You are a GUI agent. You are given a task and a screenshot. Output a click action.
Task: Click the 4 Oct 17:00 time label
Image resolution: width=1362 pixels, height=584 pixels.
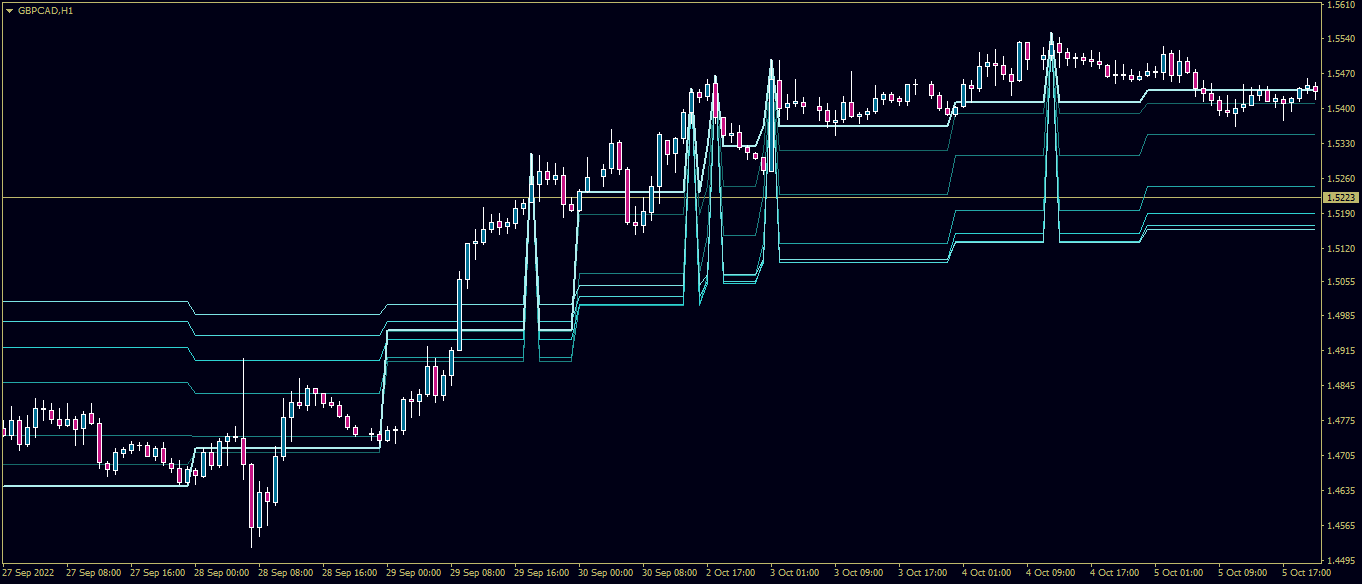click(1115, 574)
